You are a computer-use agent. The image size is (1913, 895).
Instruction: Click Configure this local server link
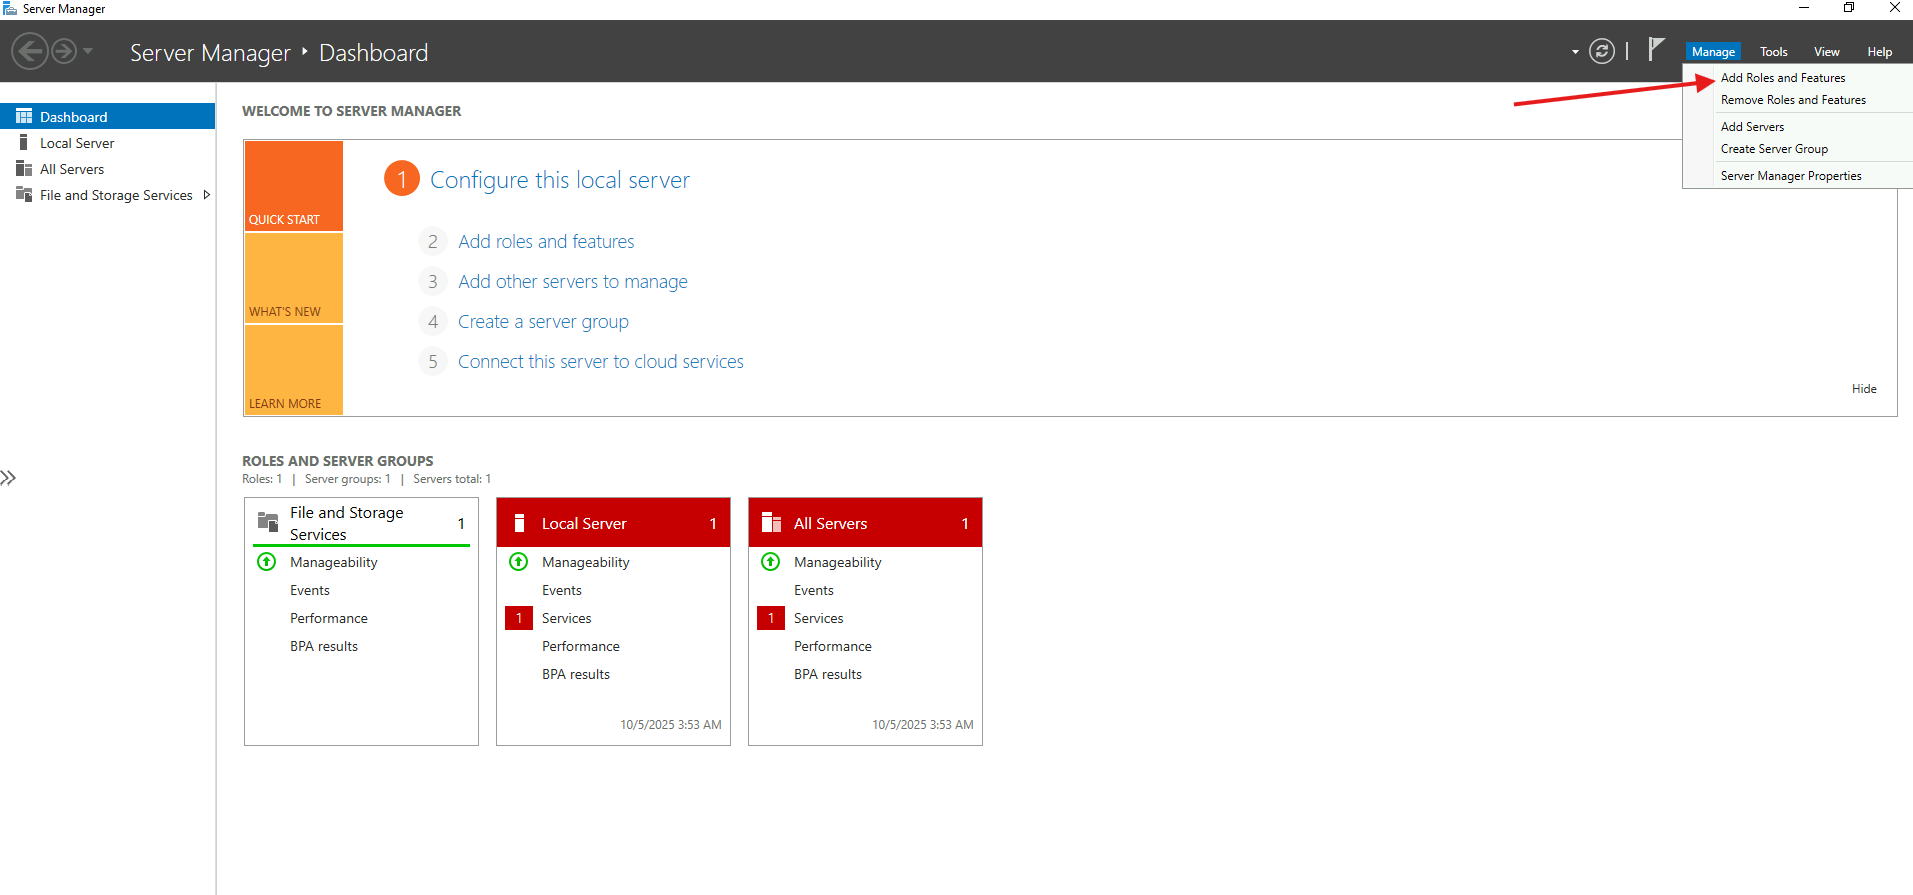(x=560, y=180)
